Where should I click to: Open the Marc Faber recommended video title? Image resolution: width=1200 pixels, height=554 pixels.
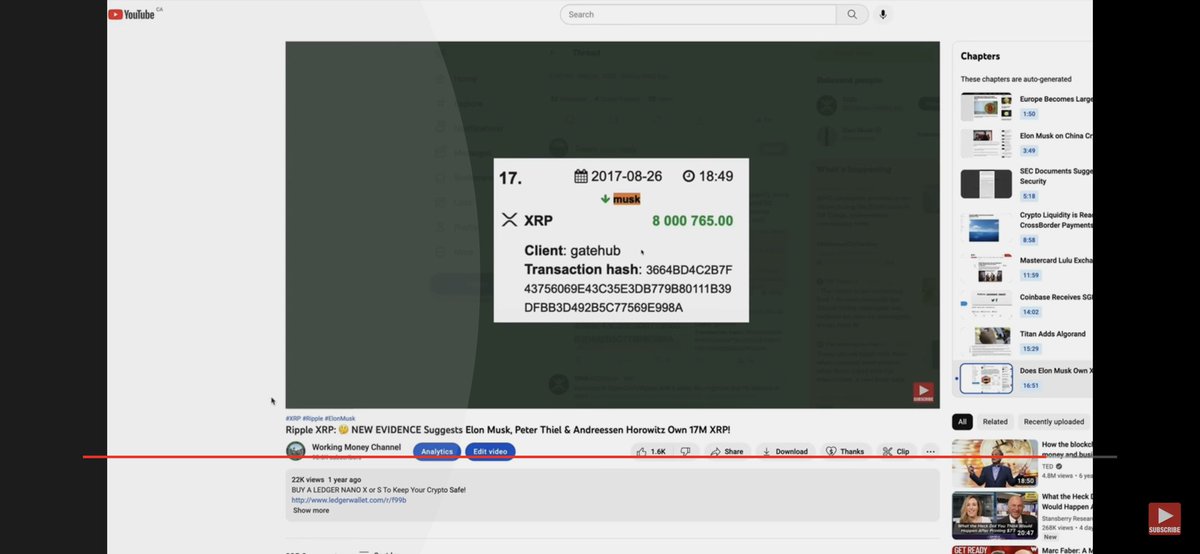click(x=1067, y=549)
